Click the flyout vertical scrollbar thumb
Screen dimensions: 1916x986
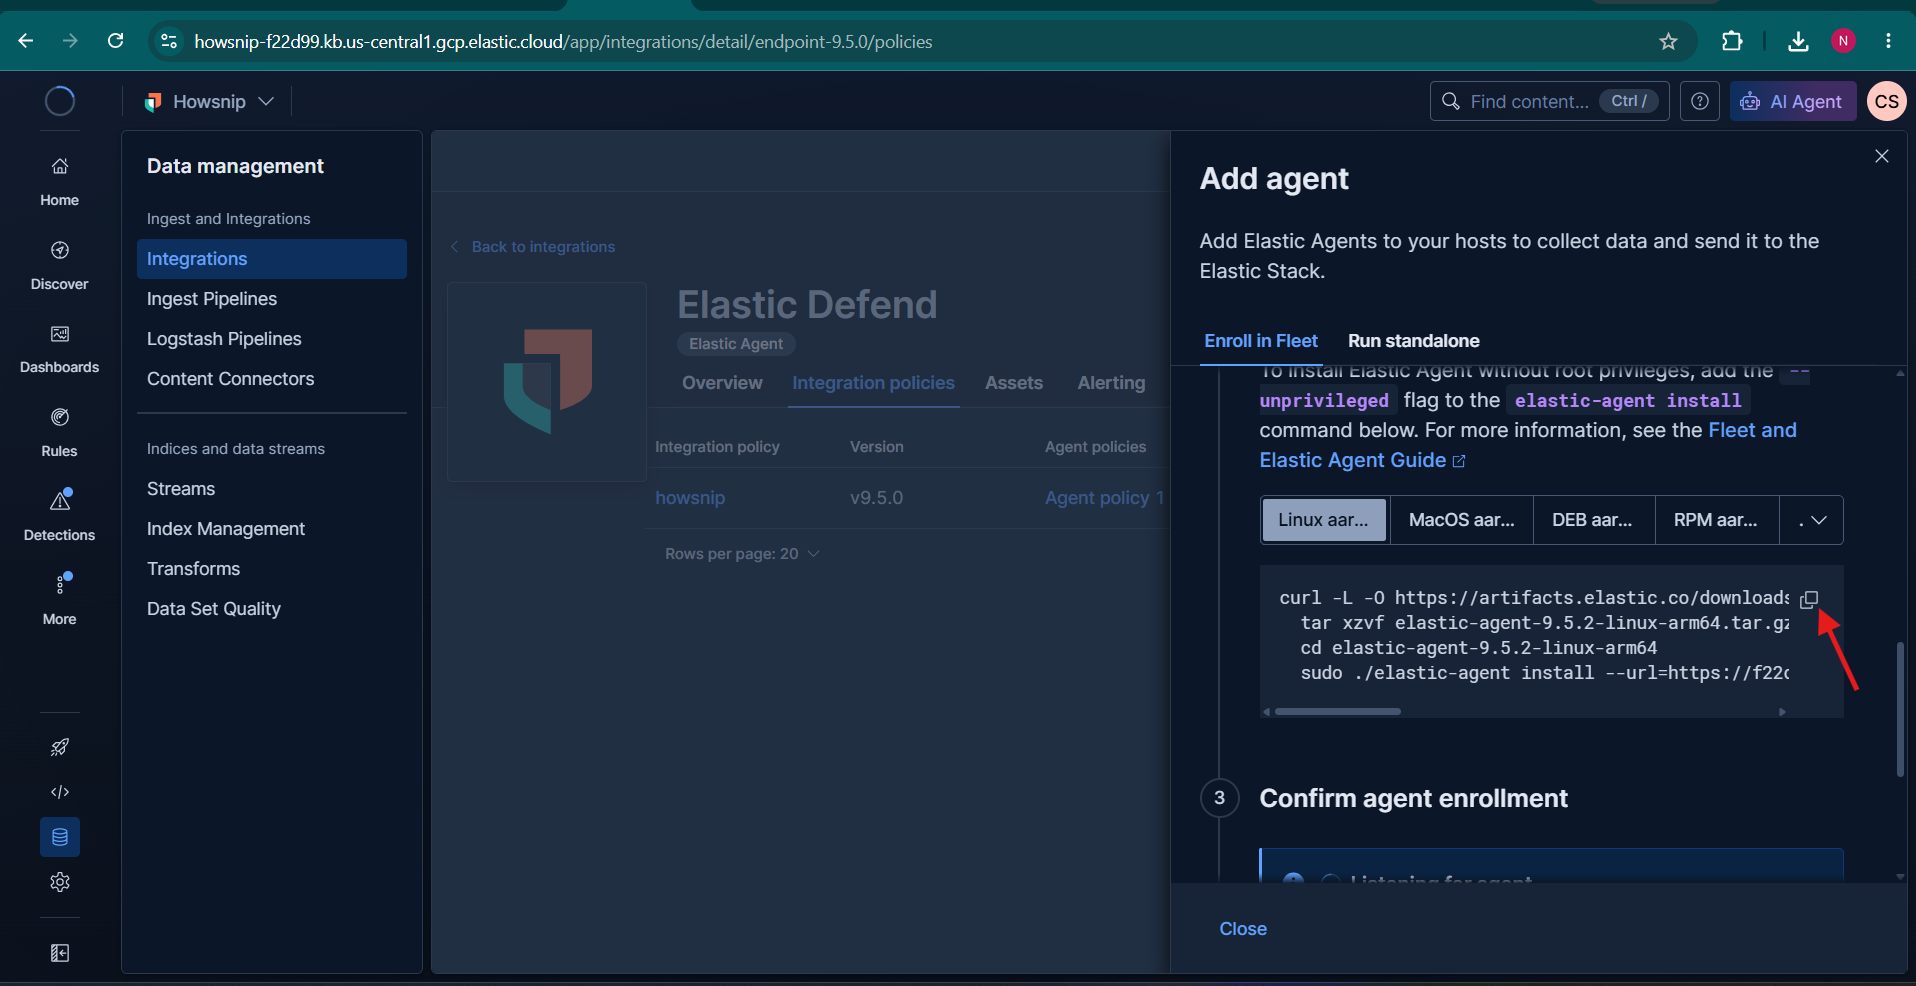(x=1900, y=709)
